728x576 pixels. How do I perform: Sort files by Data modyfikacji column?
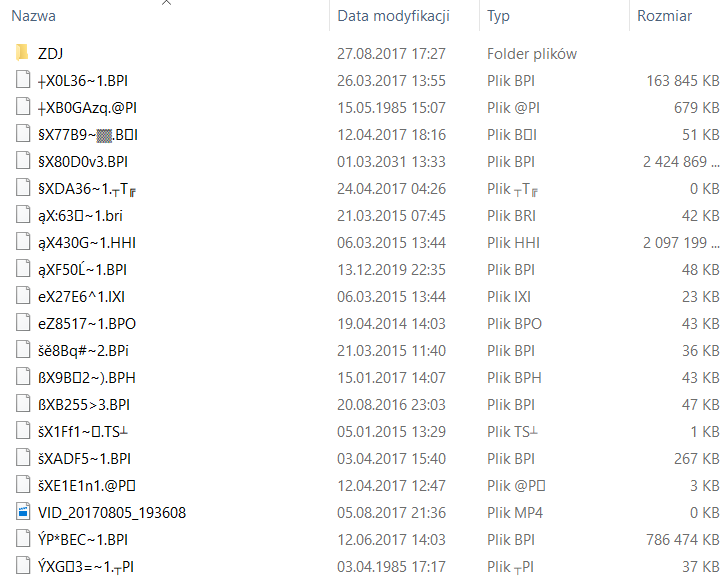(x=393, y=16)
